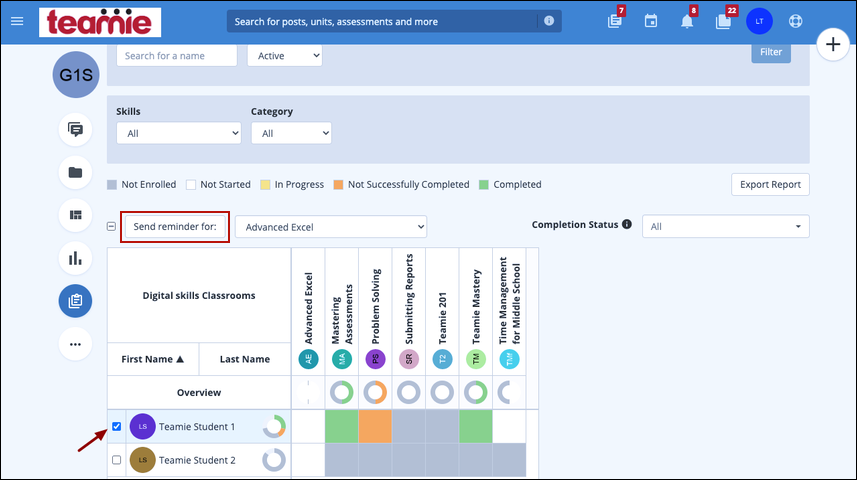Open Teamie Student 1 name link

pyautogui.click(x=197, y=426)
